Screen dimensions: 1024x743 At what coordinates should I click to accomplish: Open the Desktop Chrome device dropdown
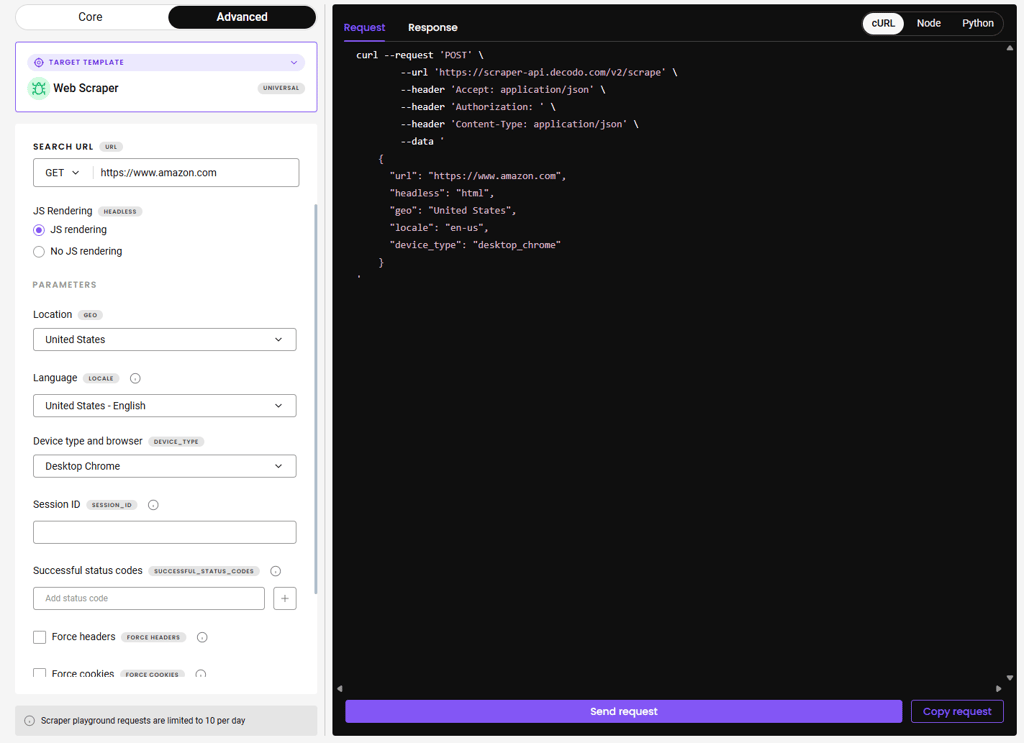coord(165,466)
